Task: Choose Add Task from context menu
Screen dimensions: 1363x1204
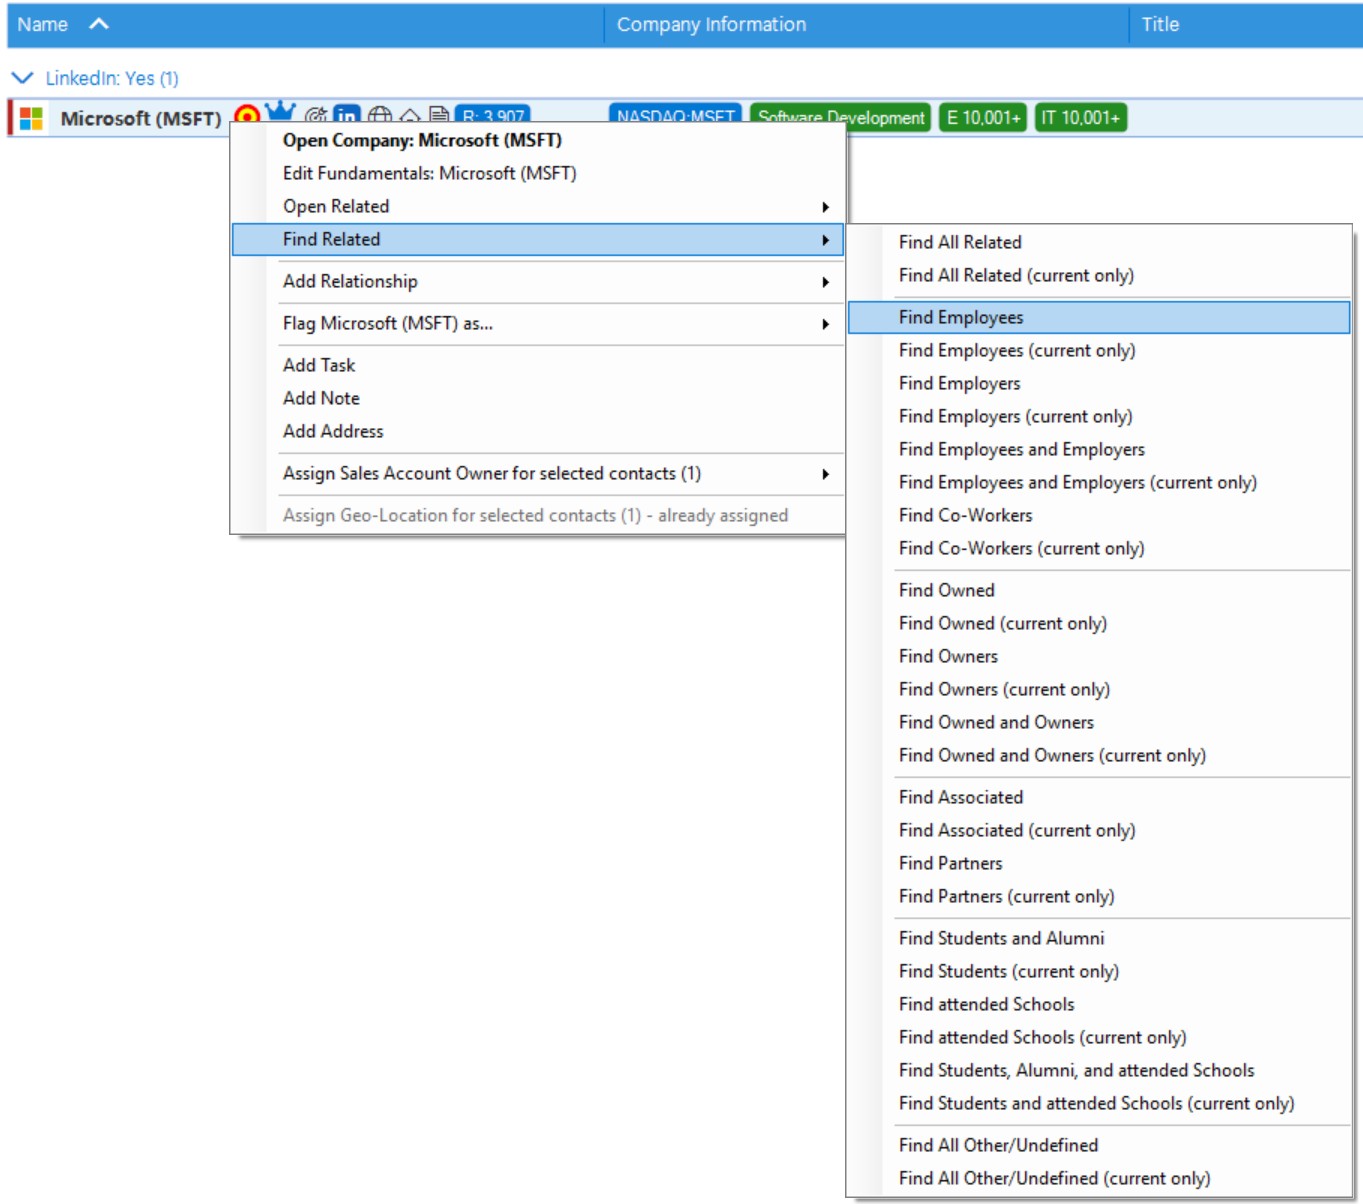Action: pyautogui.click(x=538, y=365)
